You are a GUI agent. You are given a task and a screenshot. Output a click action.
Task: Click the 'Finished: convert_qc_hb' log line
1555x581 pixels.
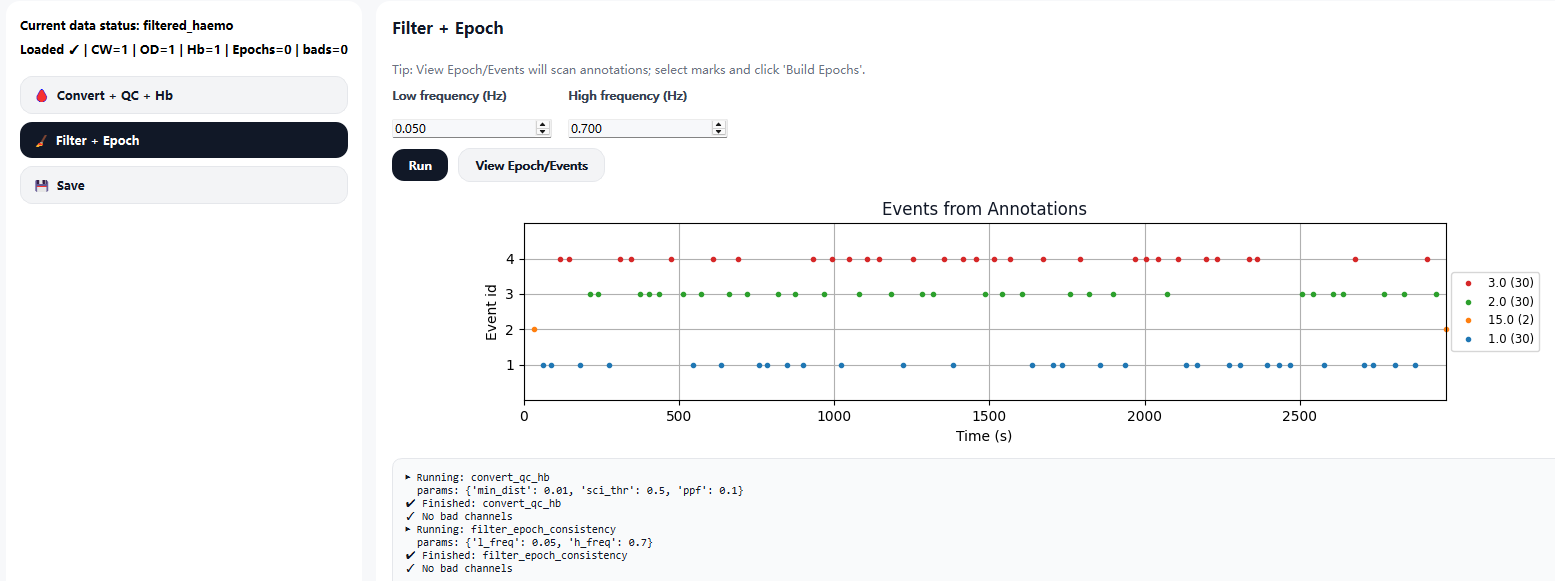click(483, 504)
